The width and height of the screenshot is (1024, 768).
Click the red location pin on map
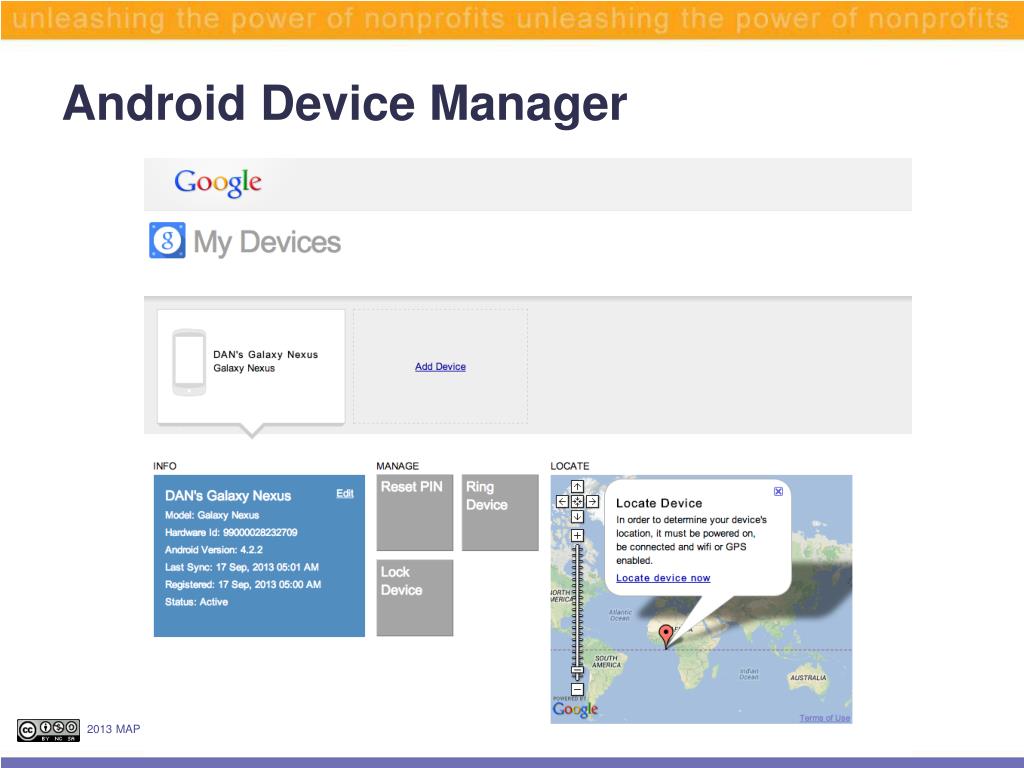[667, 636]
